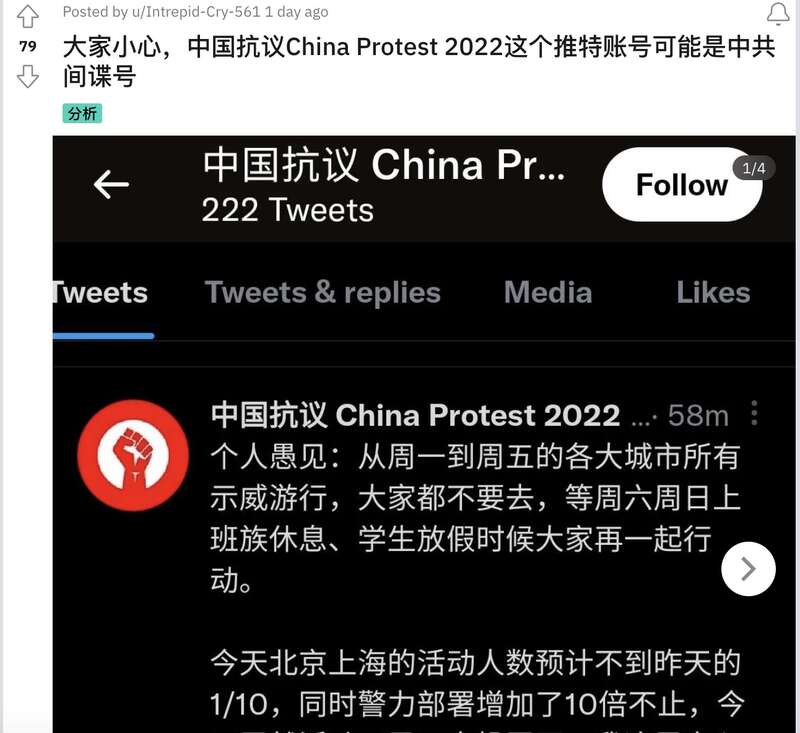Open tweet options three-dot menu
This screenshot has width=800, height=733.
pos(755,413)
